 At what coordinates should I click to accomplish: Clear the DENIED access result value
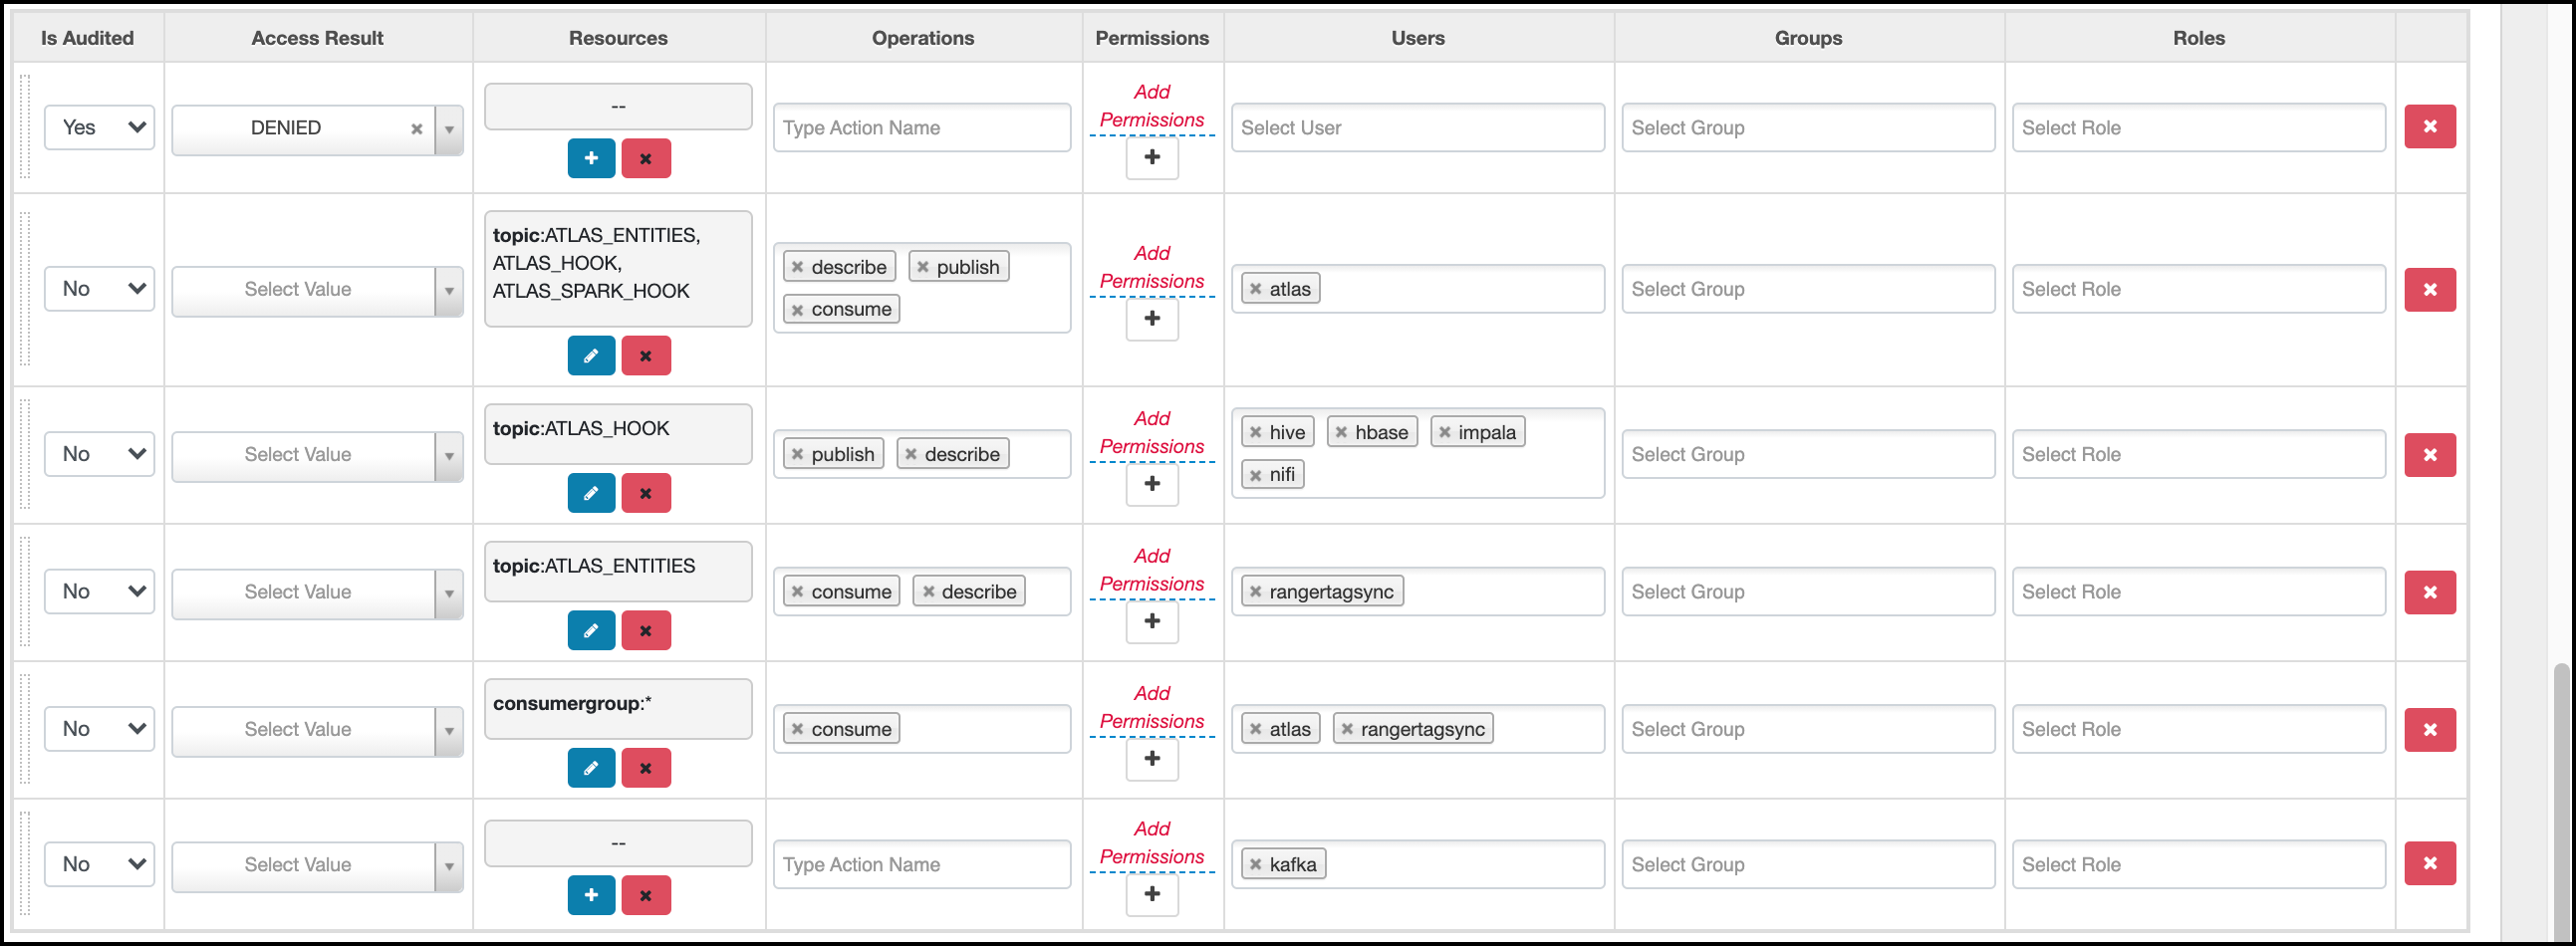417,129
